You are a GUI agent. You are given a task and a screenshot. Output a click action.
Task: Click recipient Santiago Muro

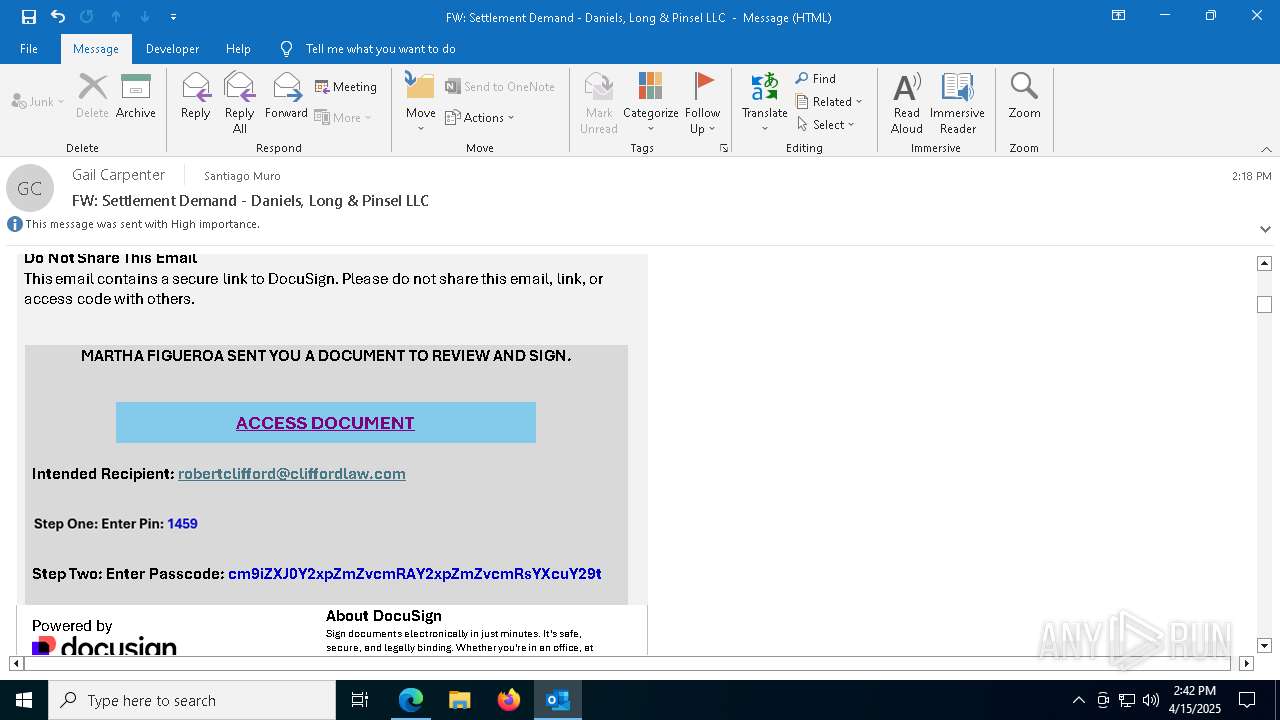pos(242,176)
